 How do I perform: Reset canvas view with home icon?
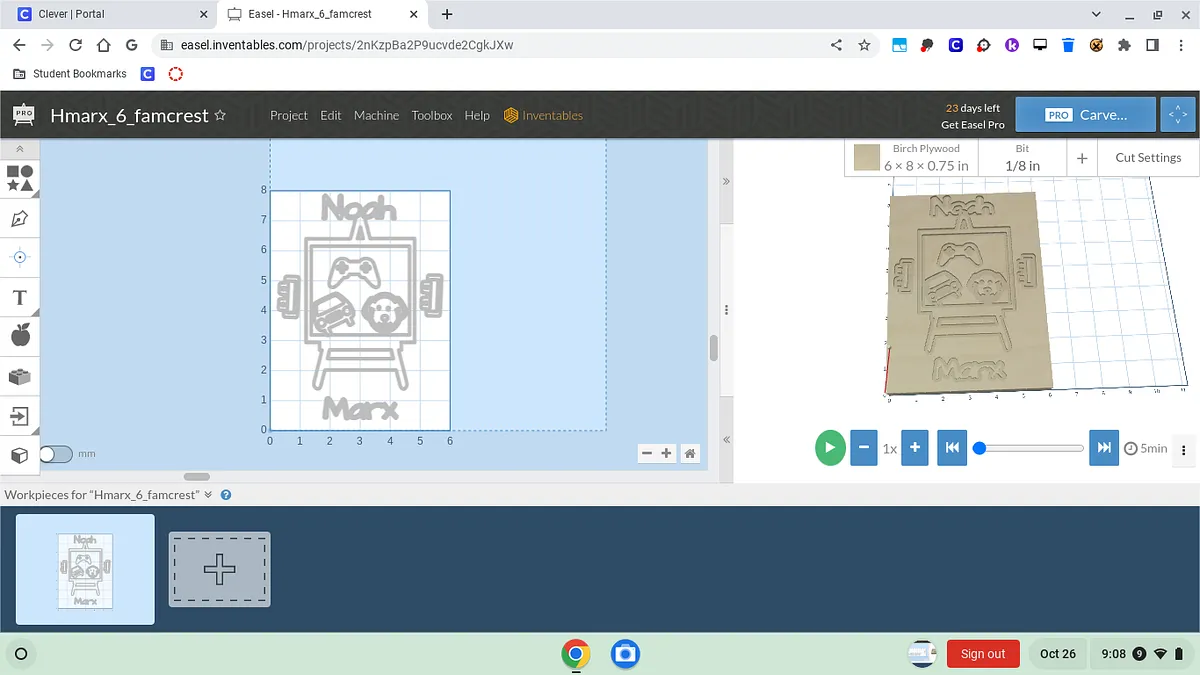pyautogui.click(x=689, y=453)
